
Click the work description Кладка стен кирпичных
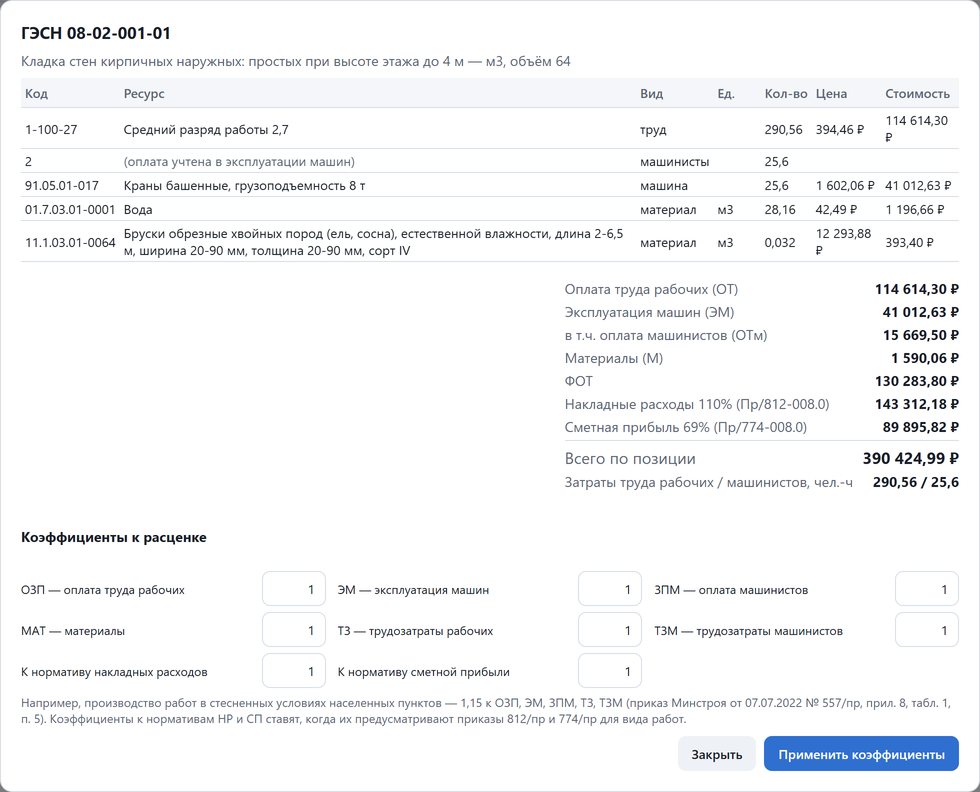click(296, 61)
